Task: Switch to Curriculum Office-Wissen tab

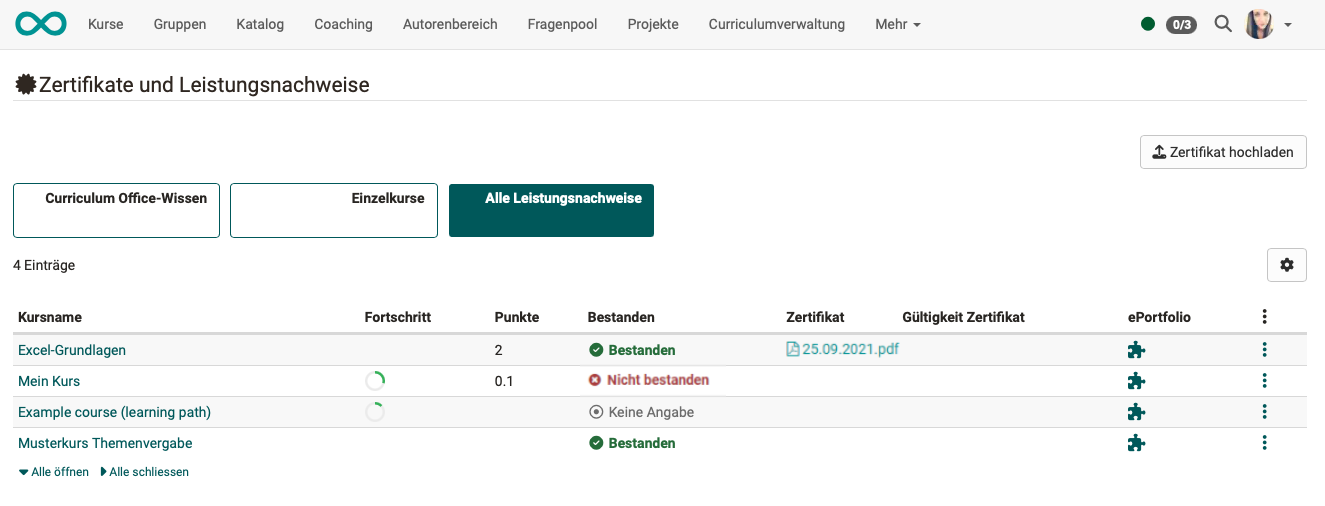Action: [116, 210]
